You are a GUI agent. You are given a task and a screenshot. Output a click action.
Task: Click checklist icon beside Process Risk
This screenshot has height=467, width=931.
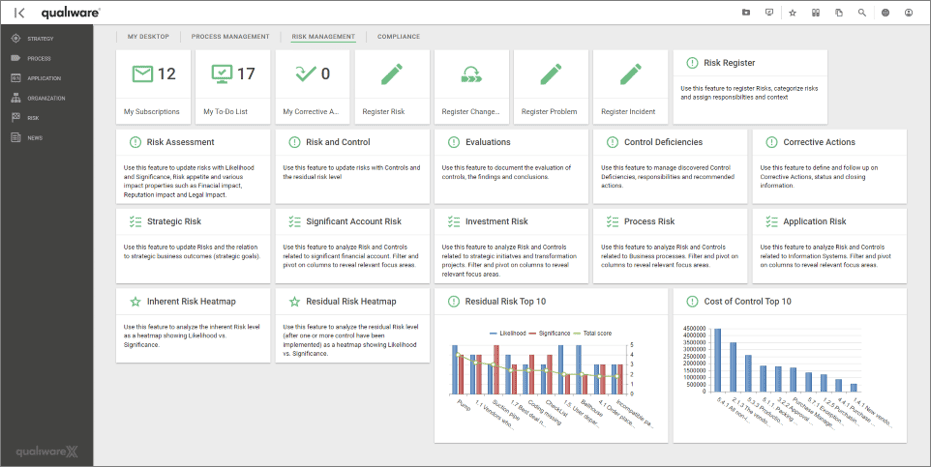(612, 221)
